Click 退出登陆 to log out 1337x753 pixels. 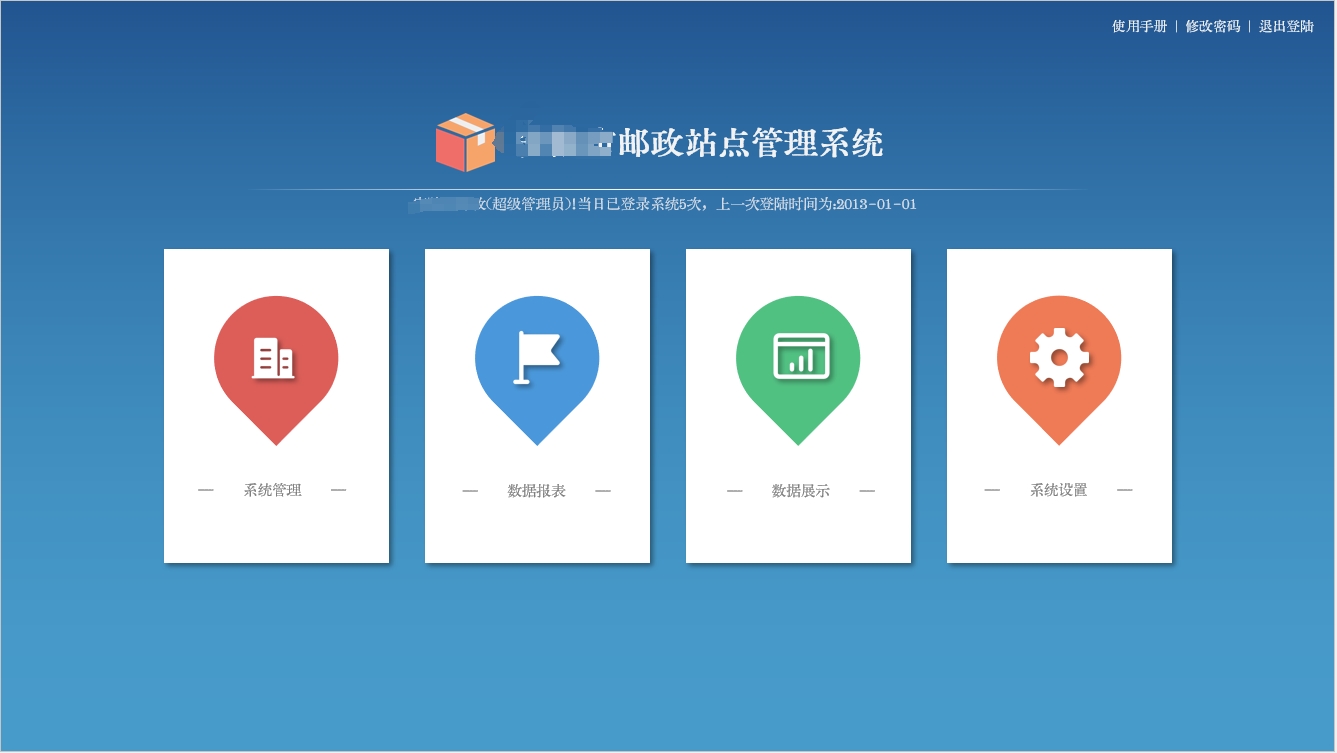1286,27
